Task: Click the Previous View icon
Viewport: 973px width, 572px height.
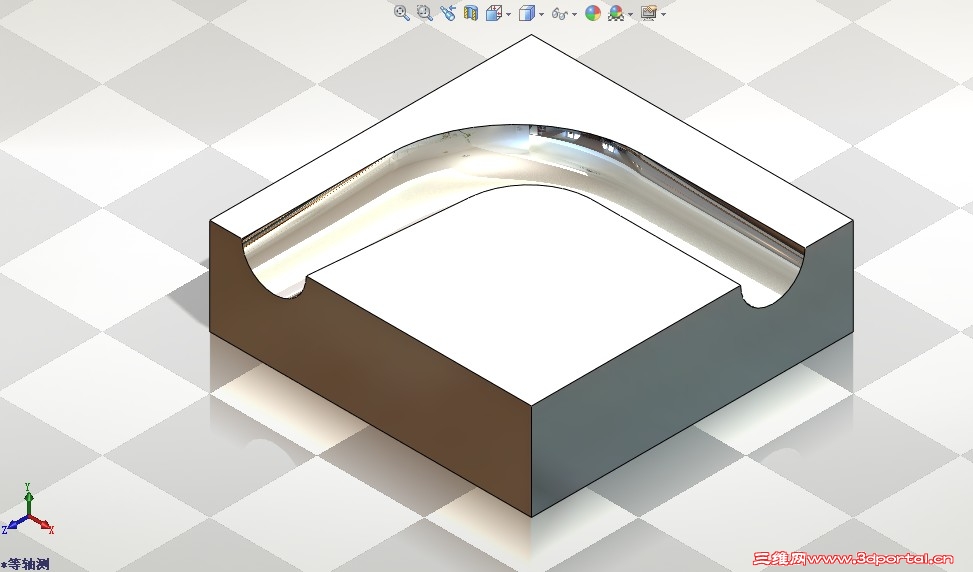Action: click(447, 13)
